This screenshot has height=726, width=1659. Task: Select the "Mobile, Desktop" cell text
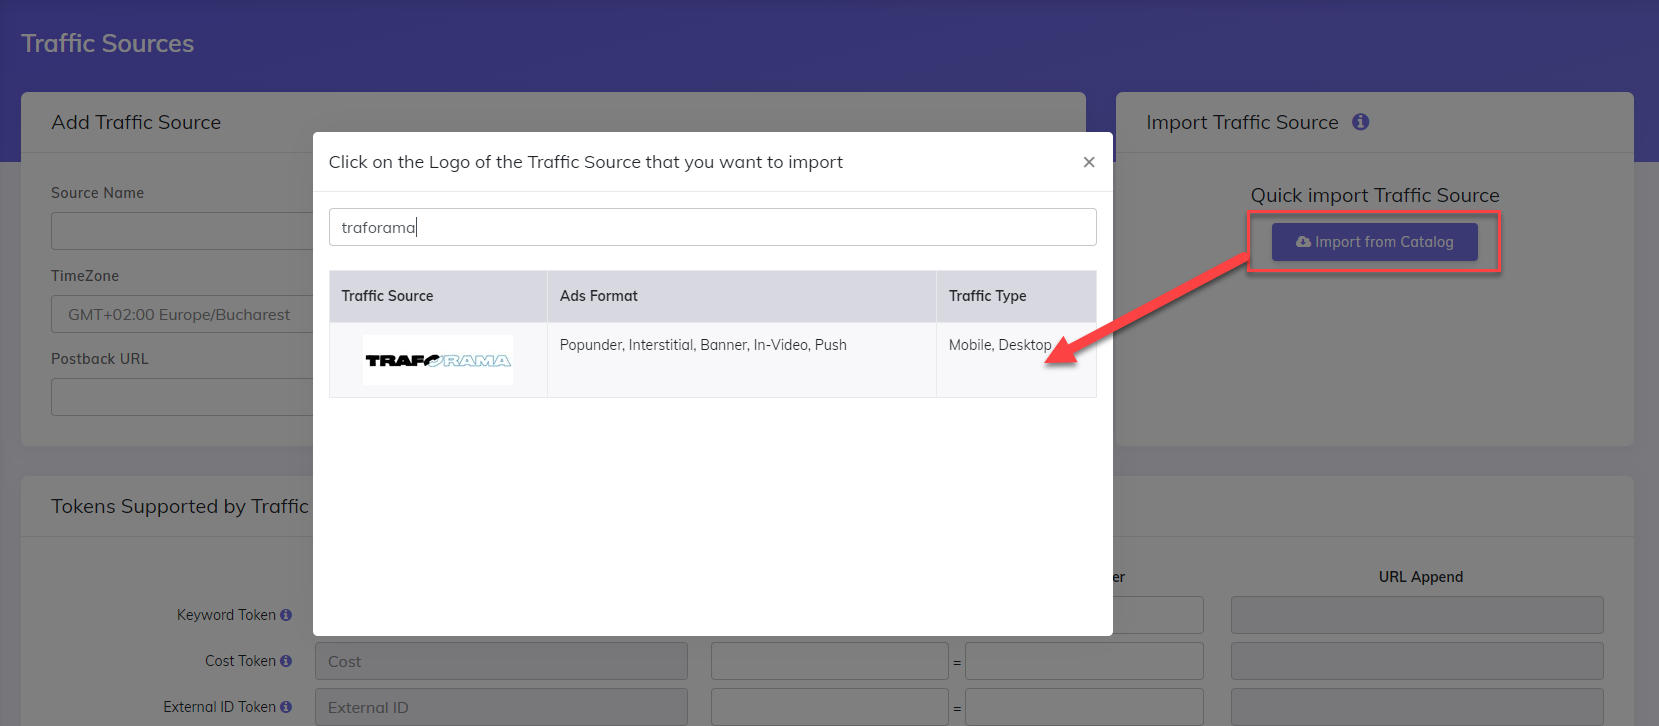(x=1000, y=345)
